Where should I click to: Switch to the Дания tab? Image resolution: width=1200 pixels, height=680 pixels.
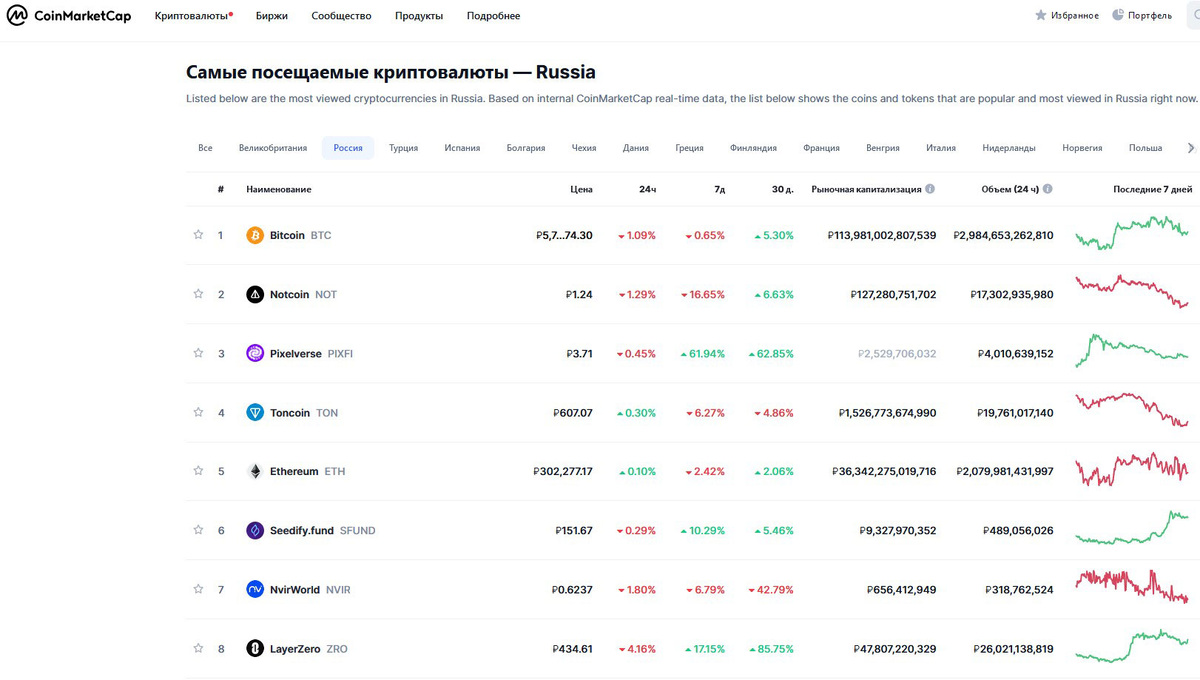pyautogui.click(x=635, y=148)
